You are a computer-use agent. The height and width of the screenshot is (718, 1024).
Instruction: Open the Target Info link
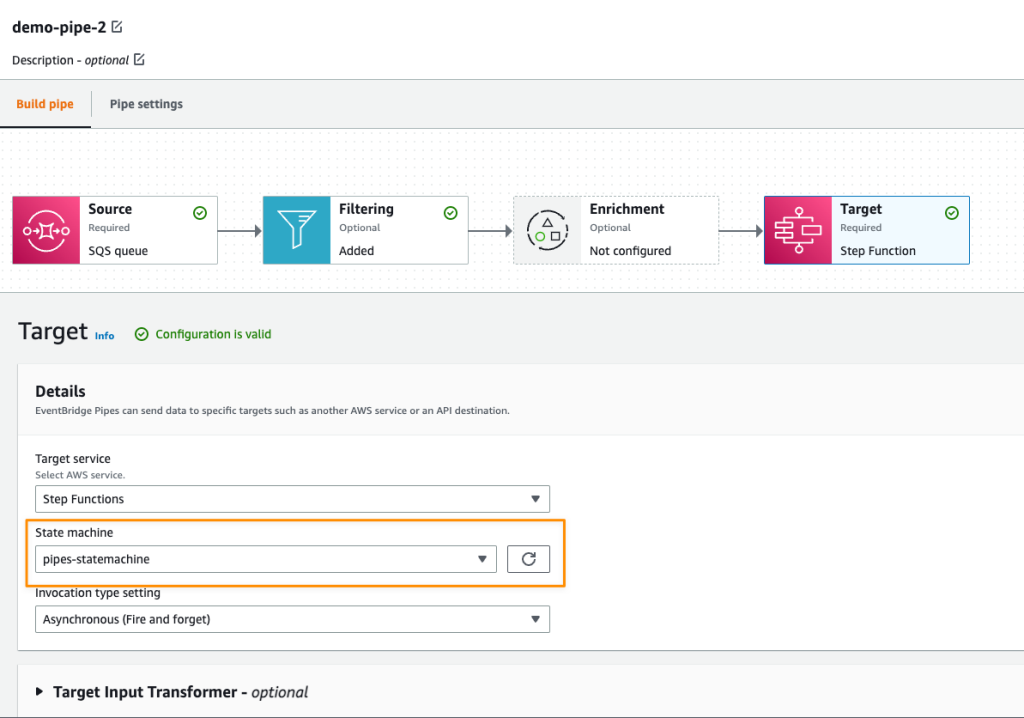[104, 336]
